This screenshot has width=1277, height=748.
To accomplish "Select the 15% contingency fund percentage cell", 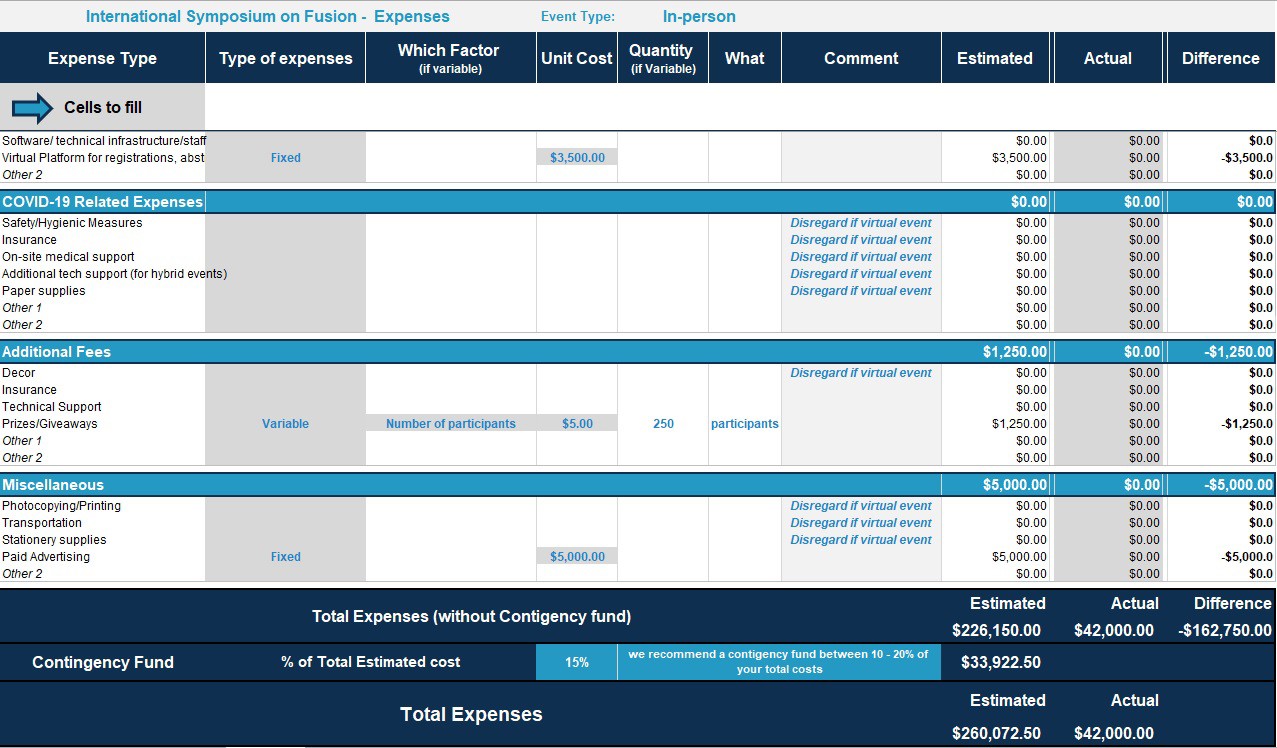I will tap(576, 662).
